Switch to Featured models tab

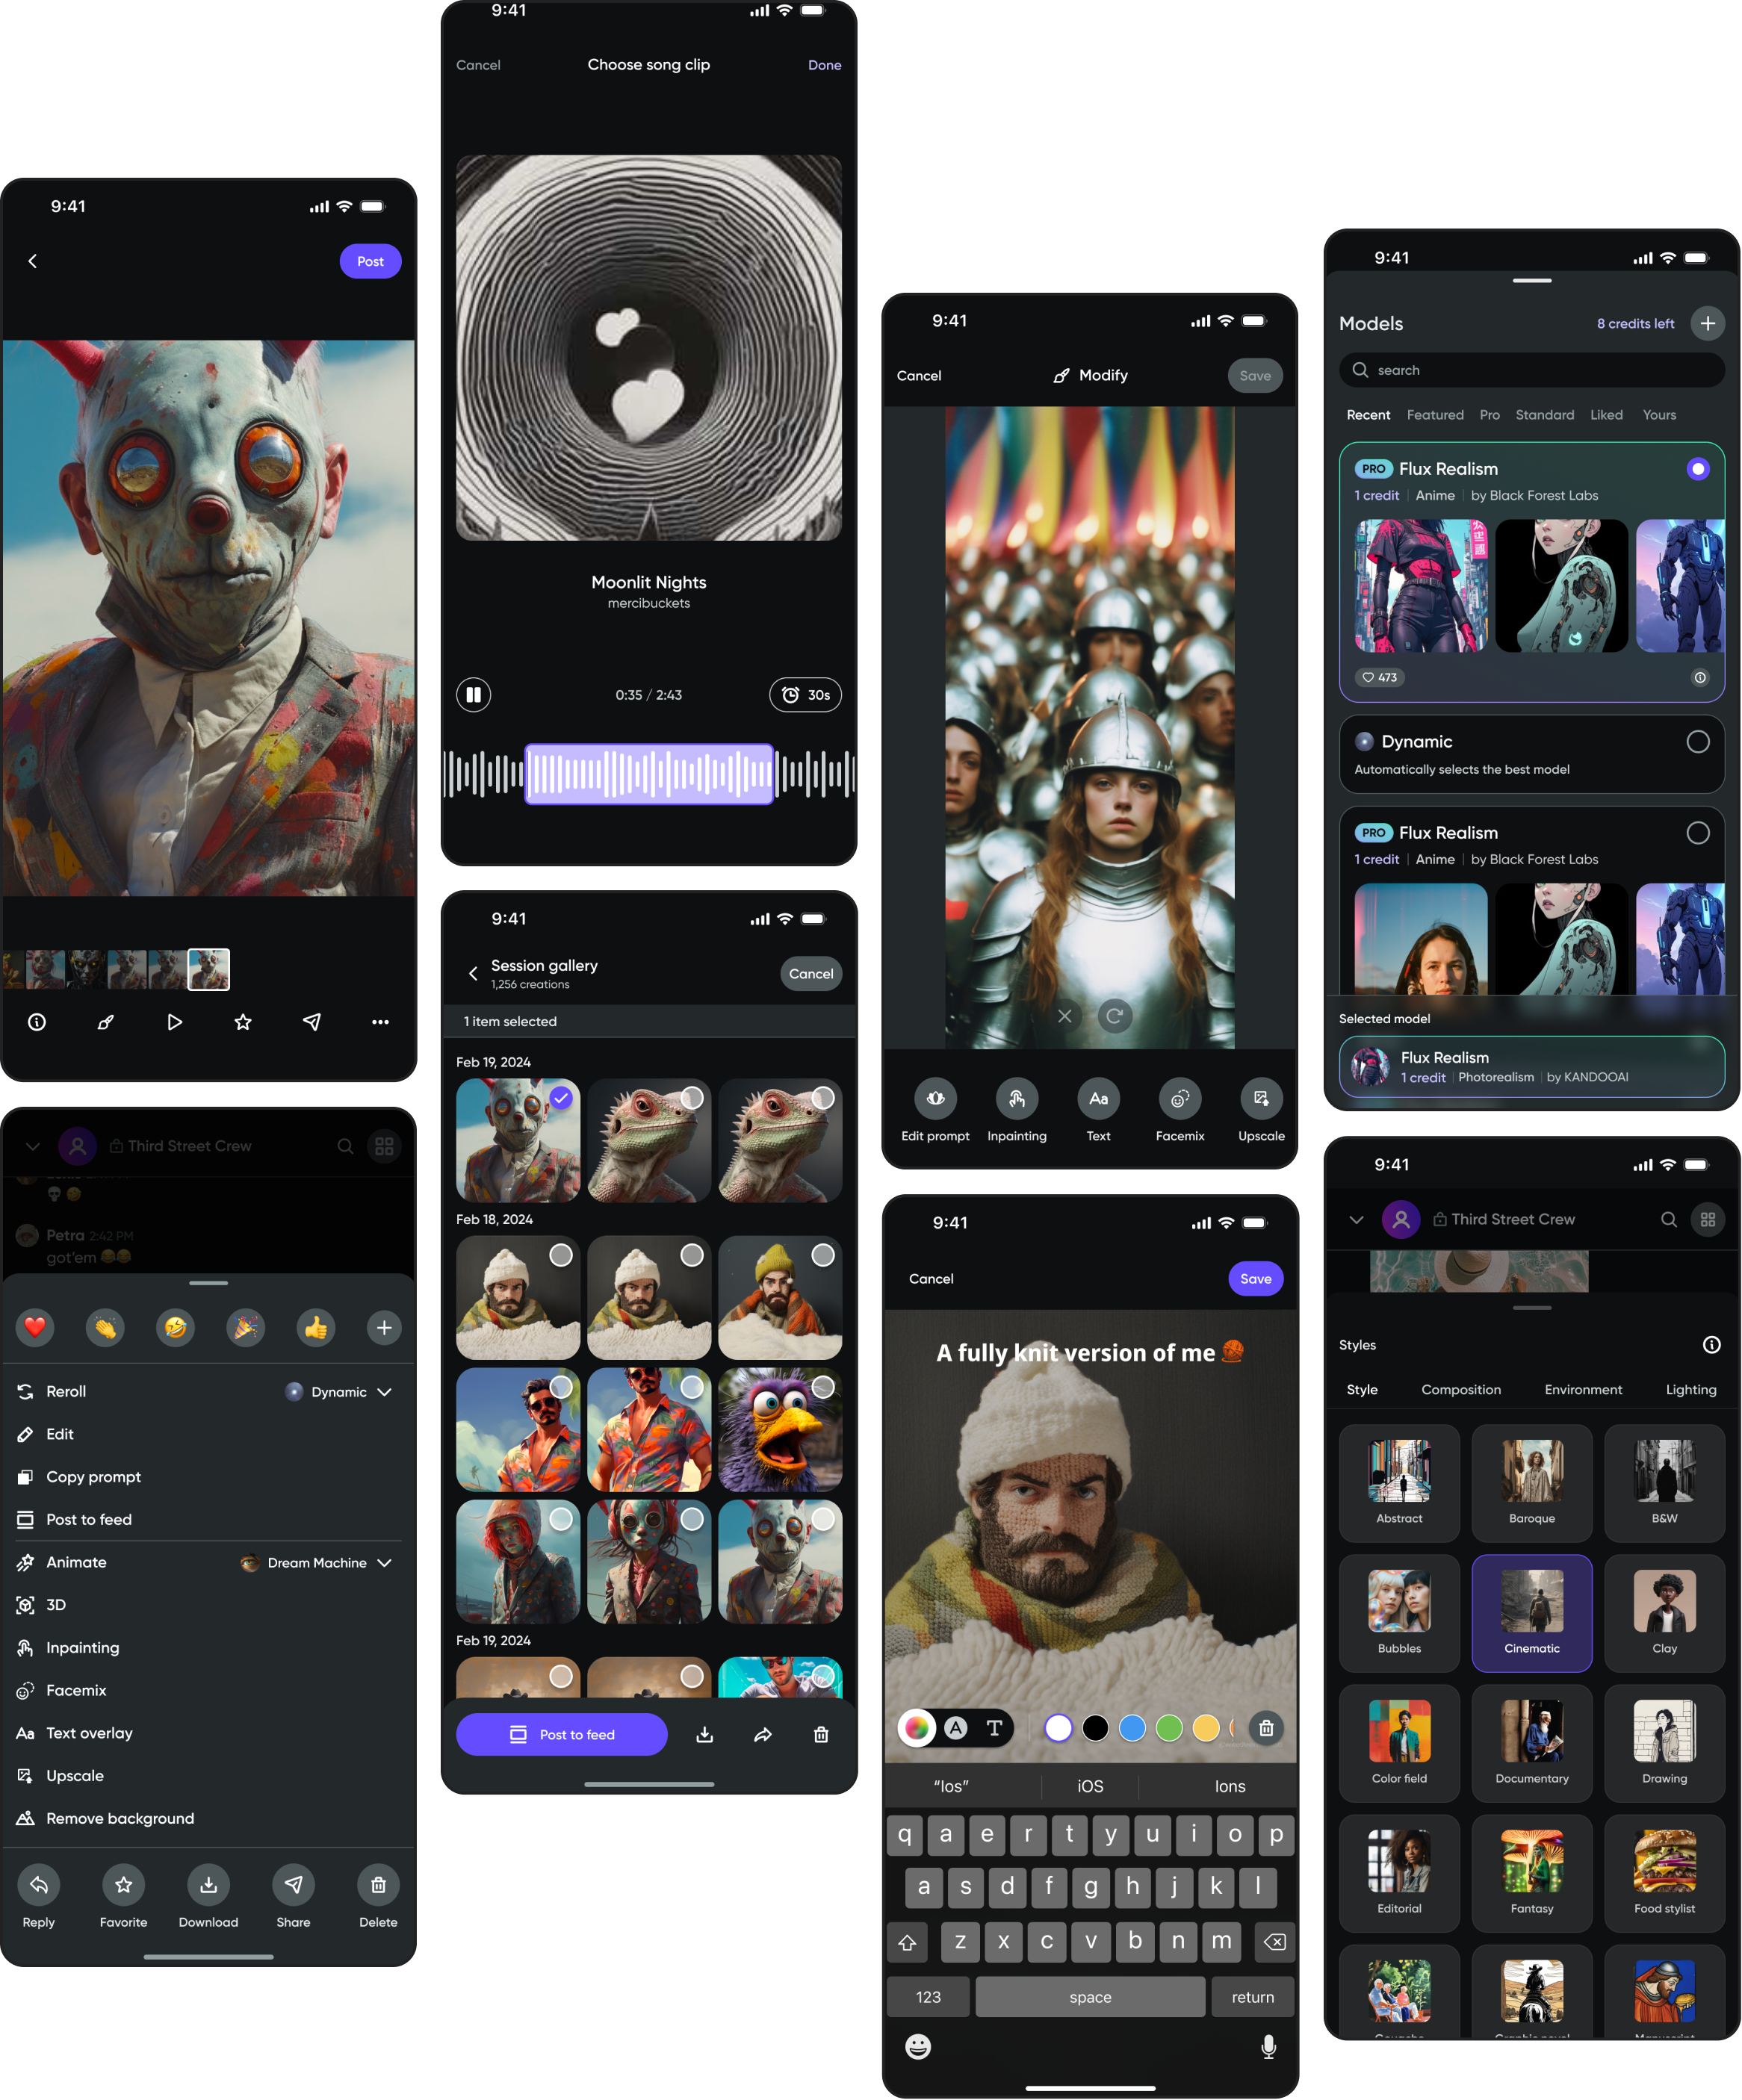1434,414
